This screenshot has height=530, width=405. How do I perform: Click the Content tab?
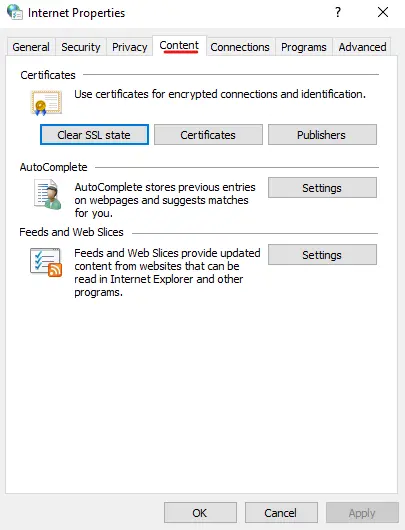coord(179,46)
